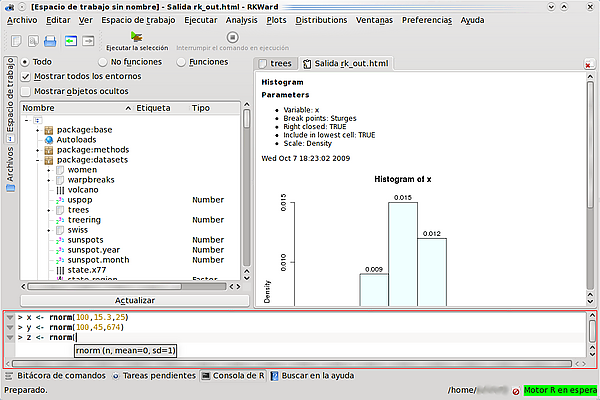Click the first document icon in the toolbar
Screen dimensions: 600x400
[x=16, y=41]
